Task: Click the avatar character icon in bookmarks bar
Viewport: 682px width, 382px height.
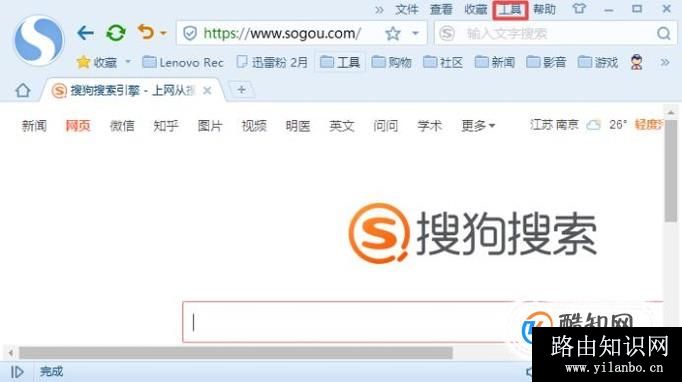Action: pyautogui.click(x=636, y=63)
